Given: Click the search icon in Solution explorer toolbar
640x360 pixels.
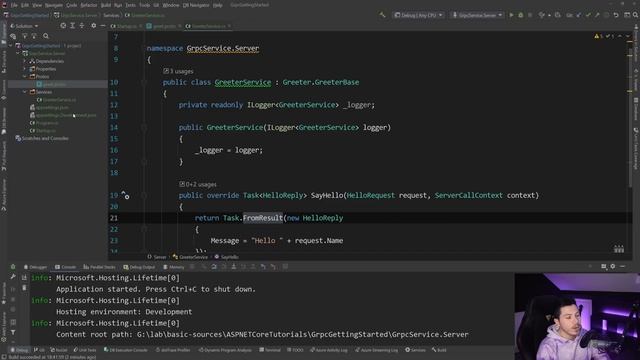Looking at the screenshot, I should coord(46,36).
